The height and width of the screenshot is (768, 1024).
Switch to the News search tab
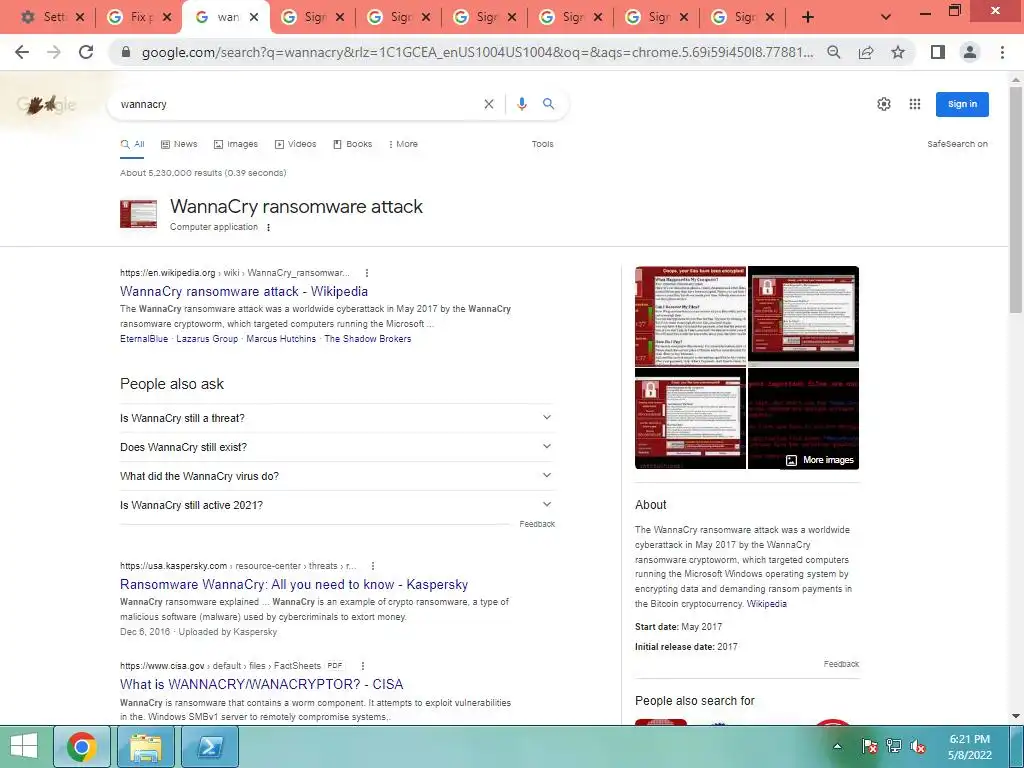[179, 144]
